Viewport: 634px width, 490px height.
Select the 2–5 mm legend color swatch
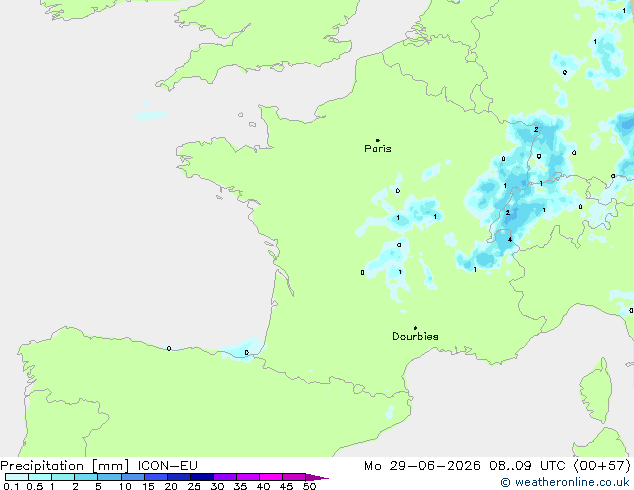click(86, 477)
